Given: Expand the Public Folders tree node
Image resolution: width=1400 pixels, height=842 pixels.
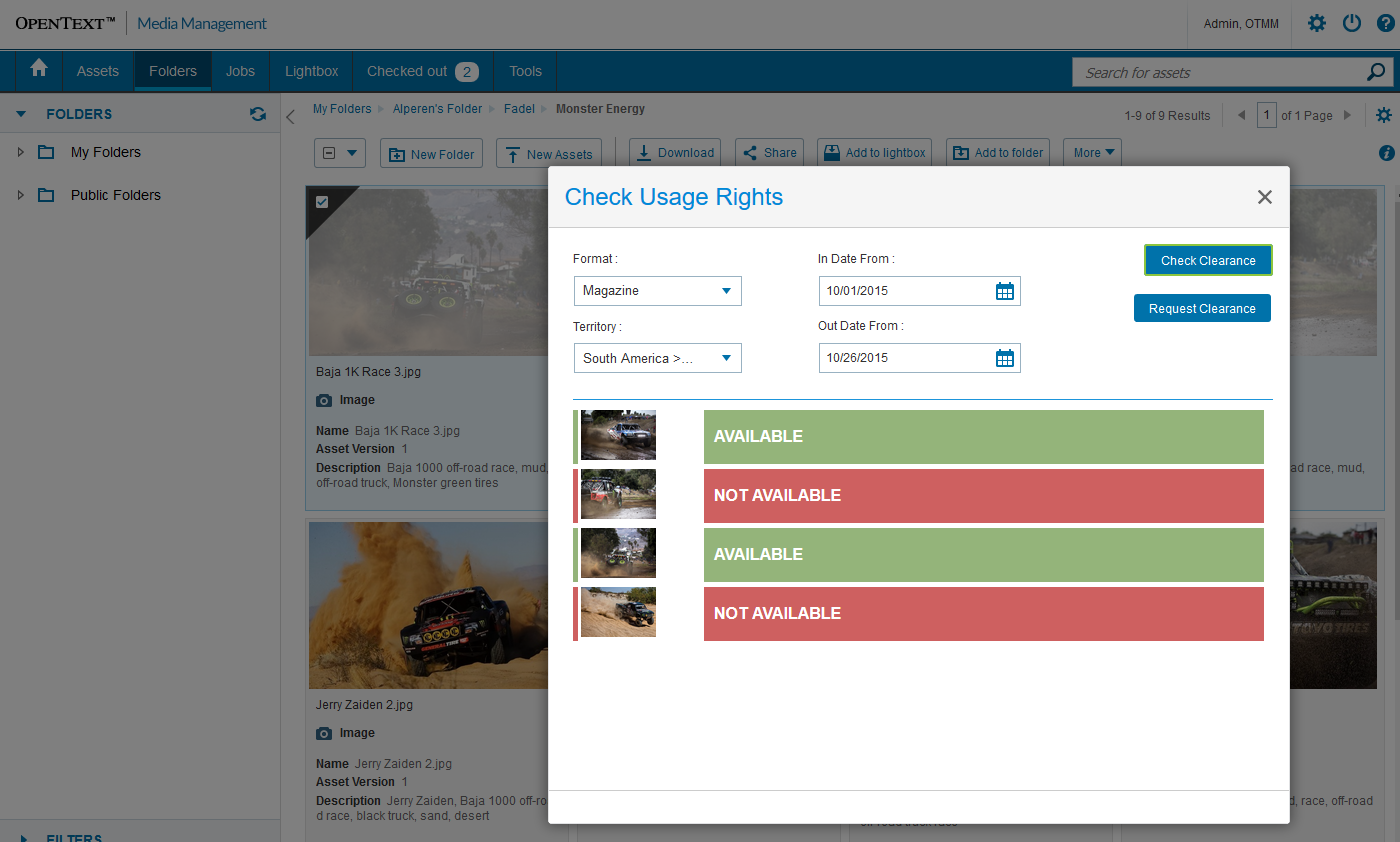Looking at the screenshot, I should click(20, 195).
